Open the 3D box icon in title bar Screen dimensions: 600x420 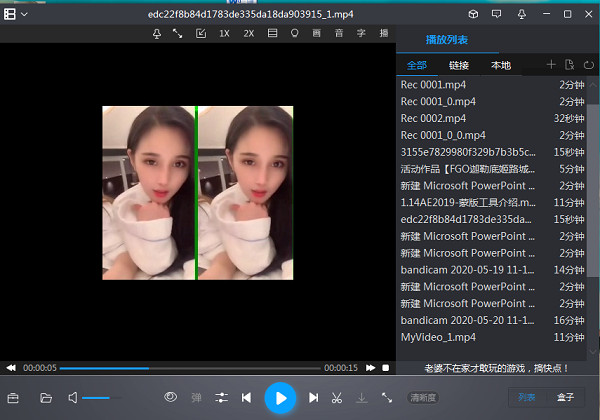point(473,15)
